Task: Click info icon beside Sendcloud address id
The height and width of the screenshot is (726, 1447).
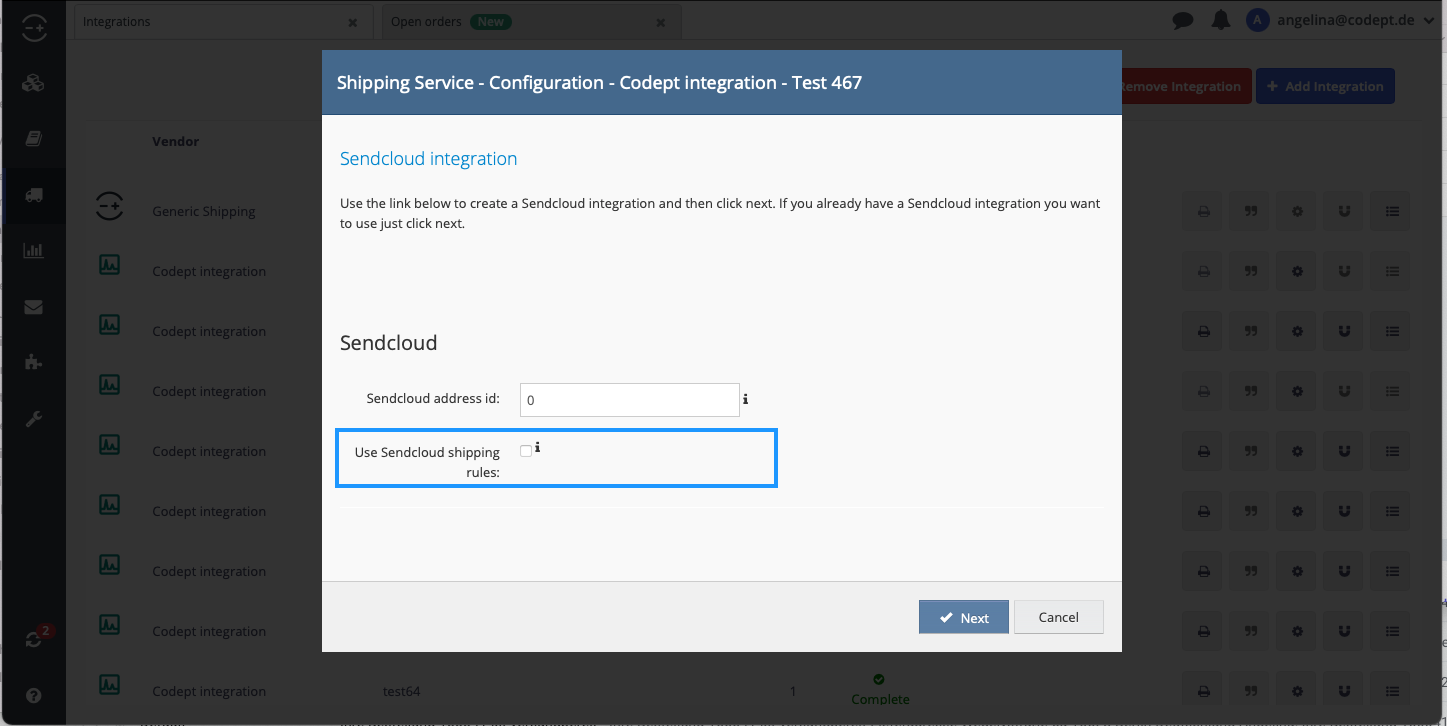Action: [746, 399]
